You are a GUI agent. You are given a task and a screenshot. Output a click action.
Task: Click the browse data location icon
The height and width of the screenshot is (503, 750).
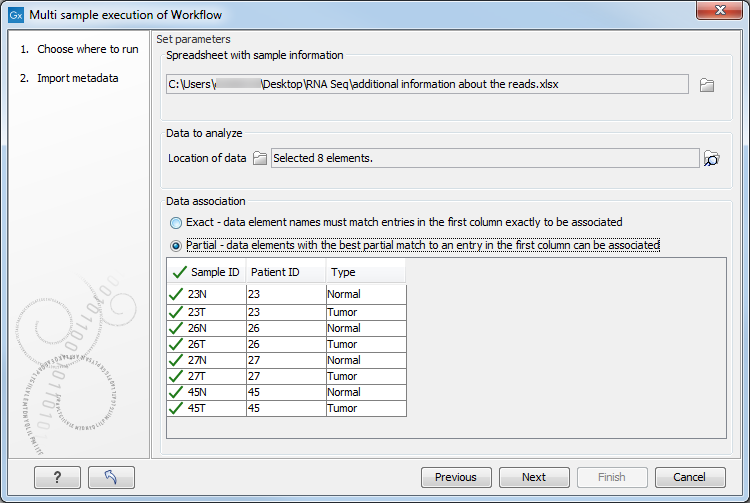[x=711, y=158]
